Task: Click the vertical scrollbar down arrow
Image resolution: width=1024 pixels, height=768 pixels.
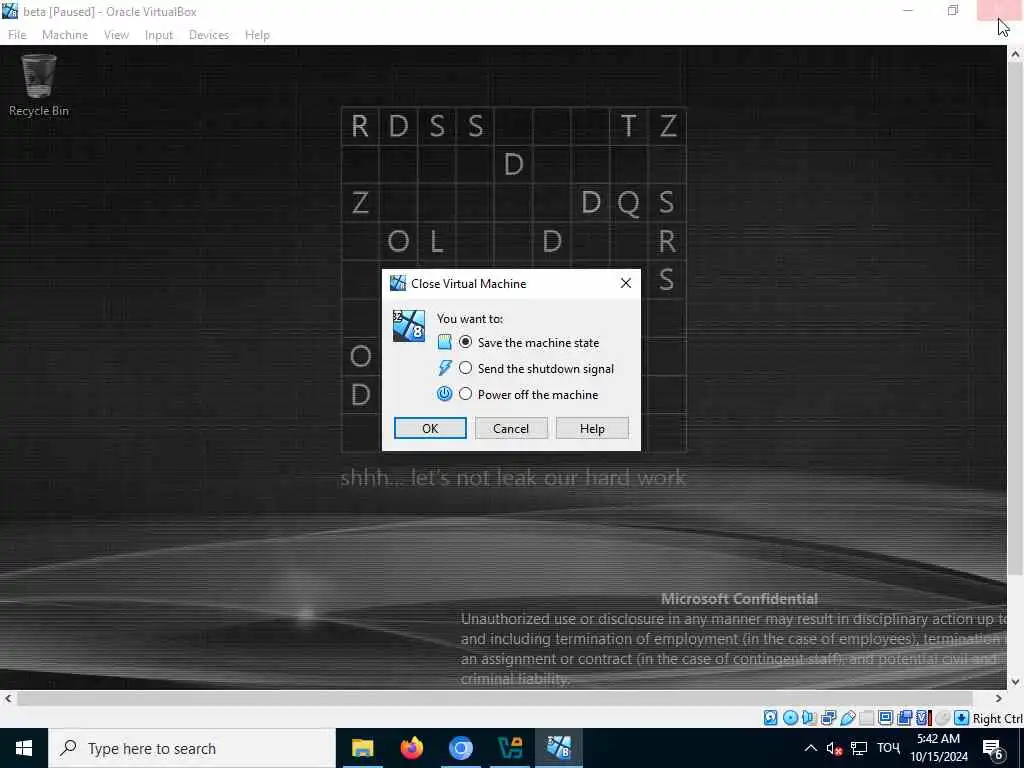Action: point(1015,682)
